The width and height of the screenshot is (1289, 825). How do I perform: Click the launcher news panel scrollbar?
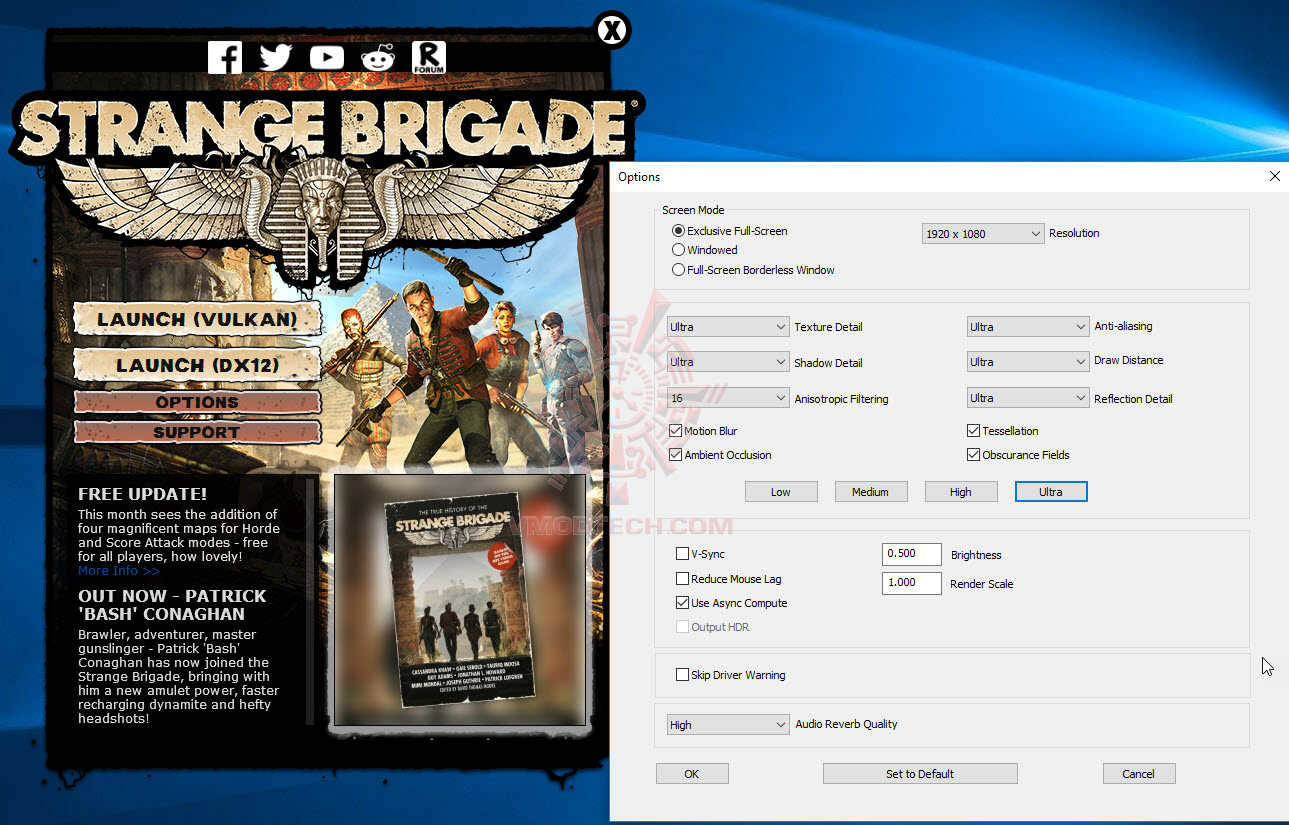[310, 600]
